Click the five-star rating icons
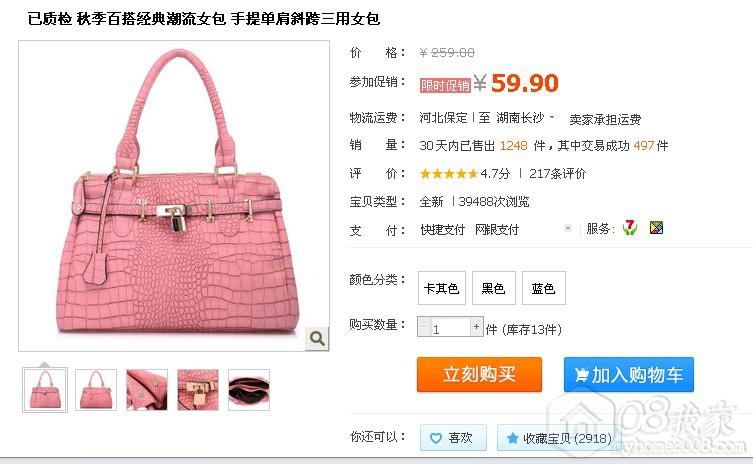Screen dimensions: 753x464 pyautogui.click(x=449, y=174)
